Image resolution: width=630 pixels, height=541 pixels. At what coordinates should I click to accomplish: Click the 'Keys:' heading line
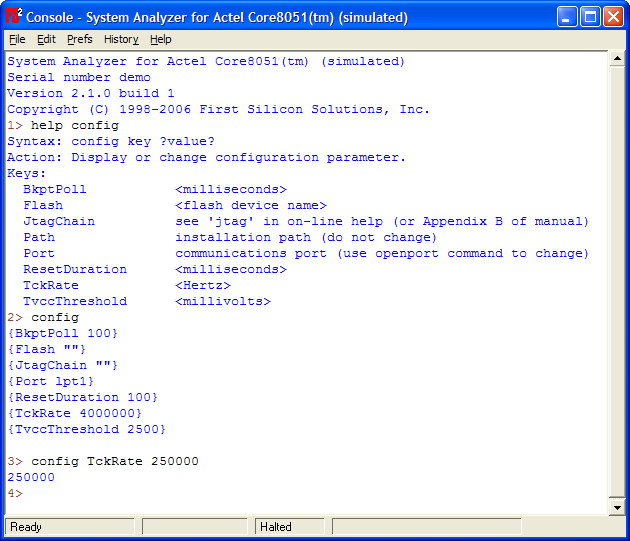pyautogui.click(x=27, y=174)
